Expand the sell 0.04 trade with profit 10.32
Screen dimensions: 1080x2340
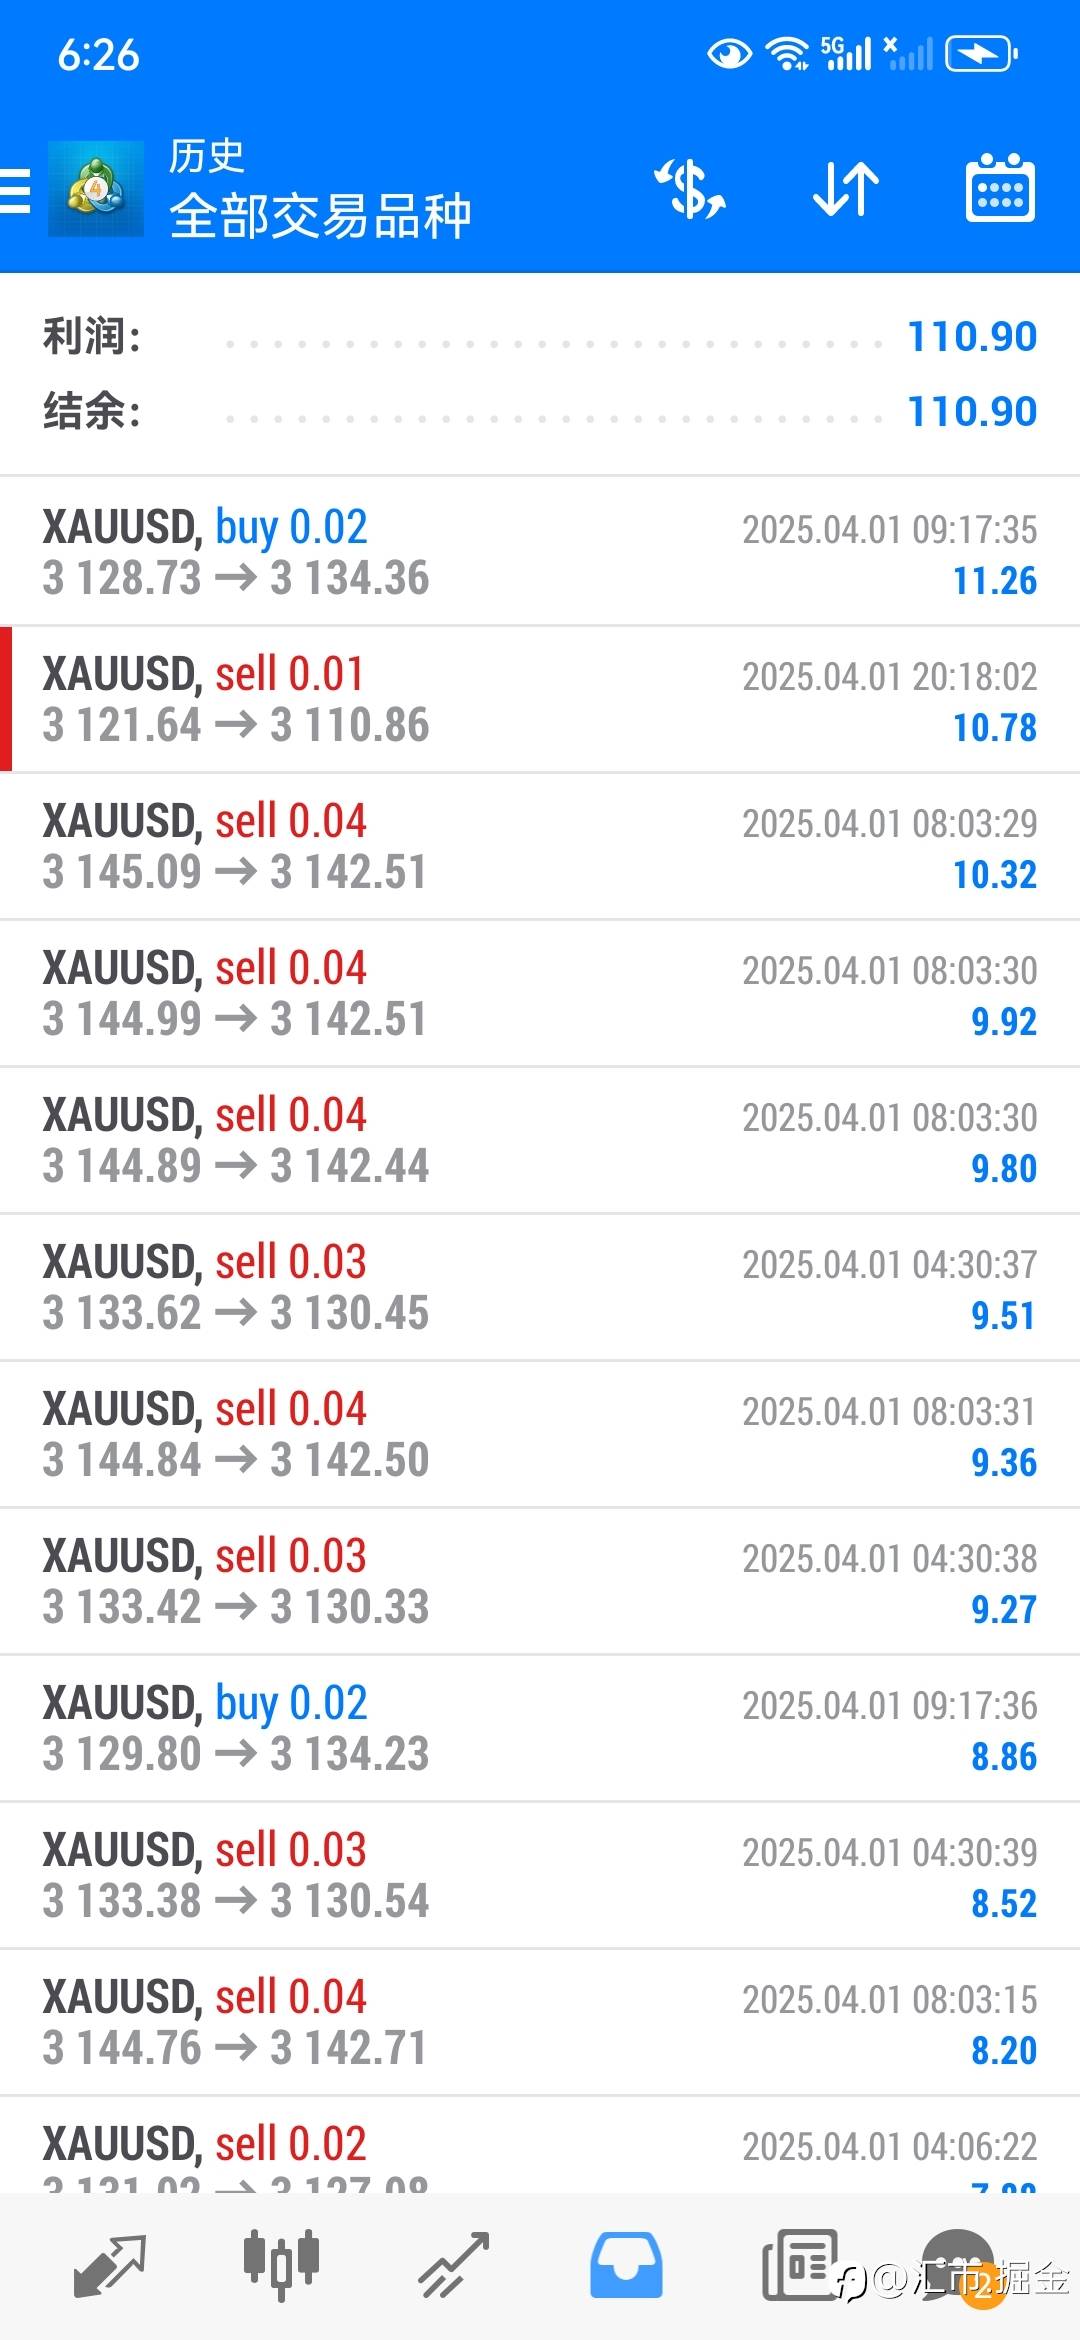coord(540,846)
